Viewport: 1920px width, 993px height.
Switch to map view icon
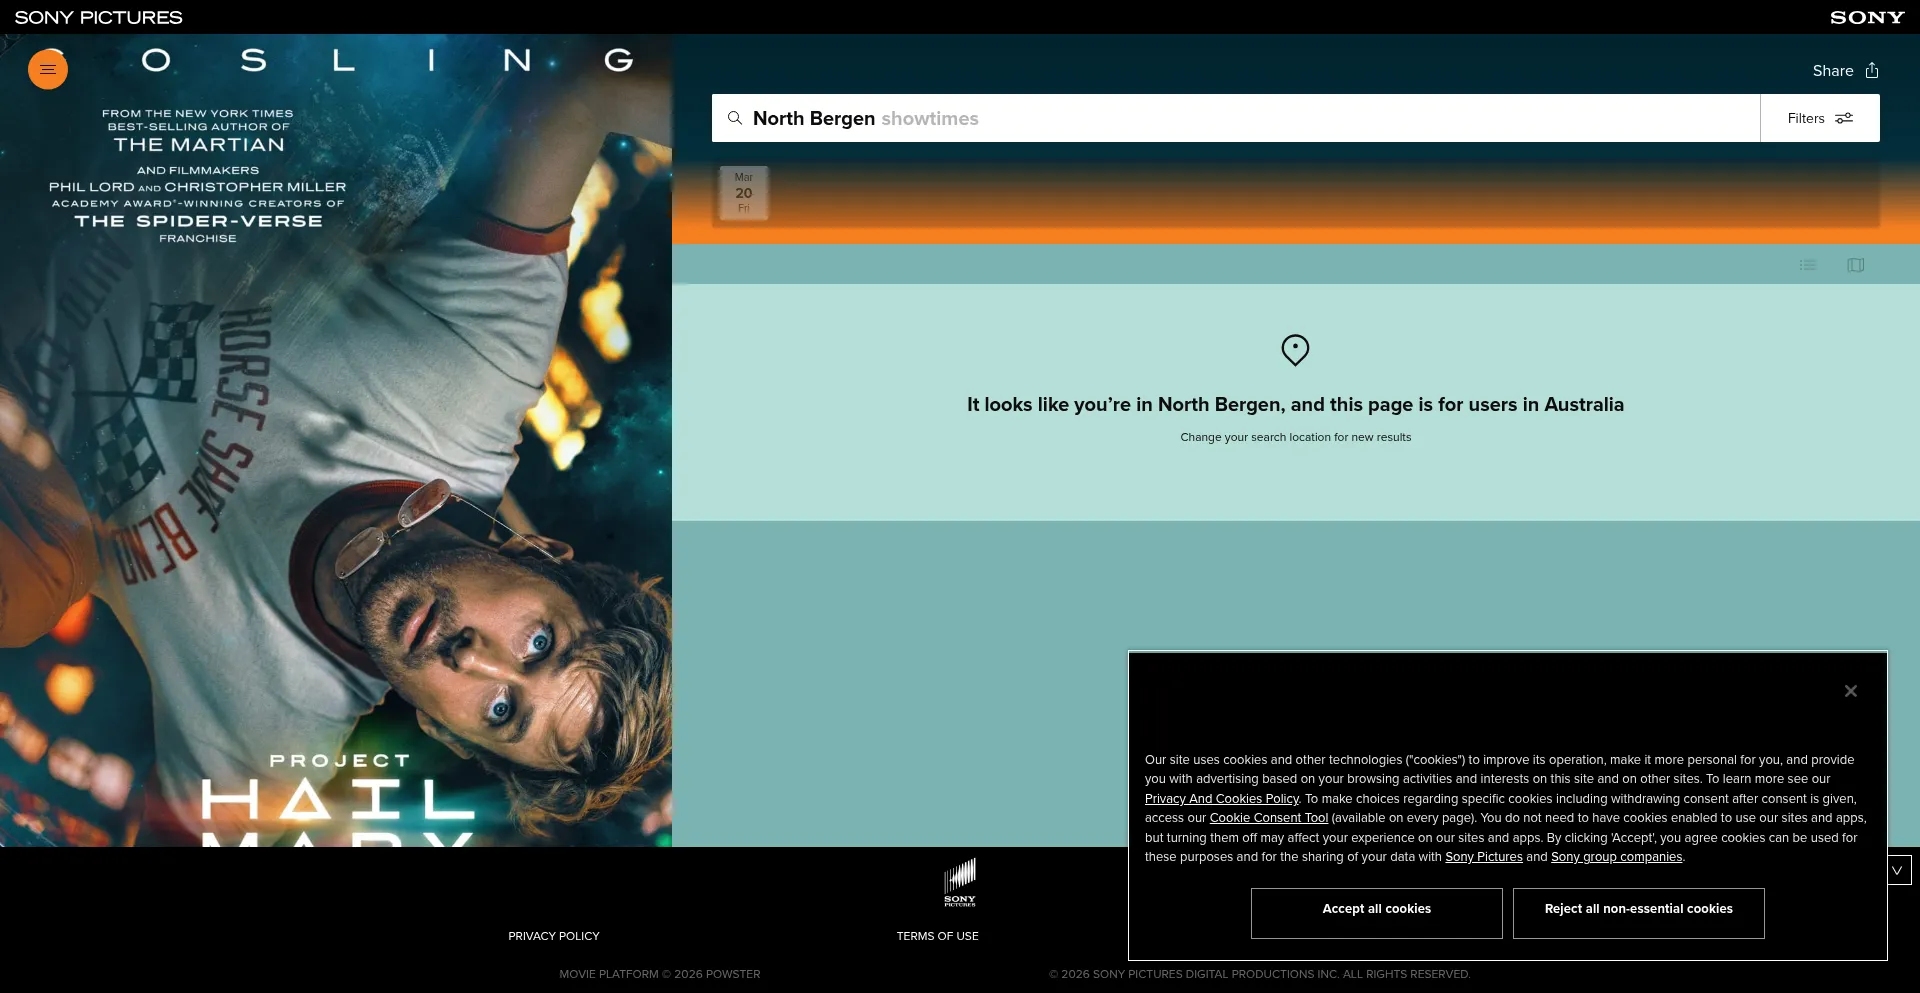(x=1856, y=265)
